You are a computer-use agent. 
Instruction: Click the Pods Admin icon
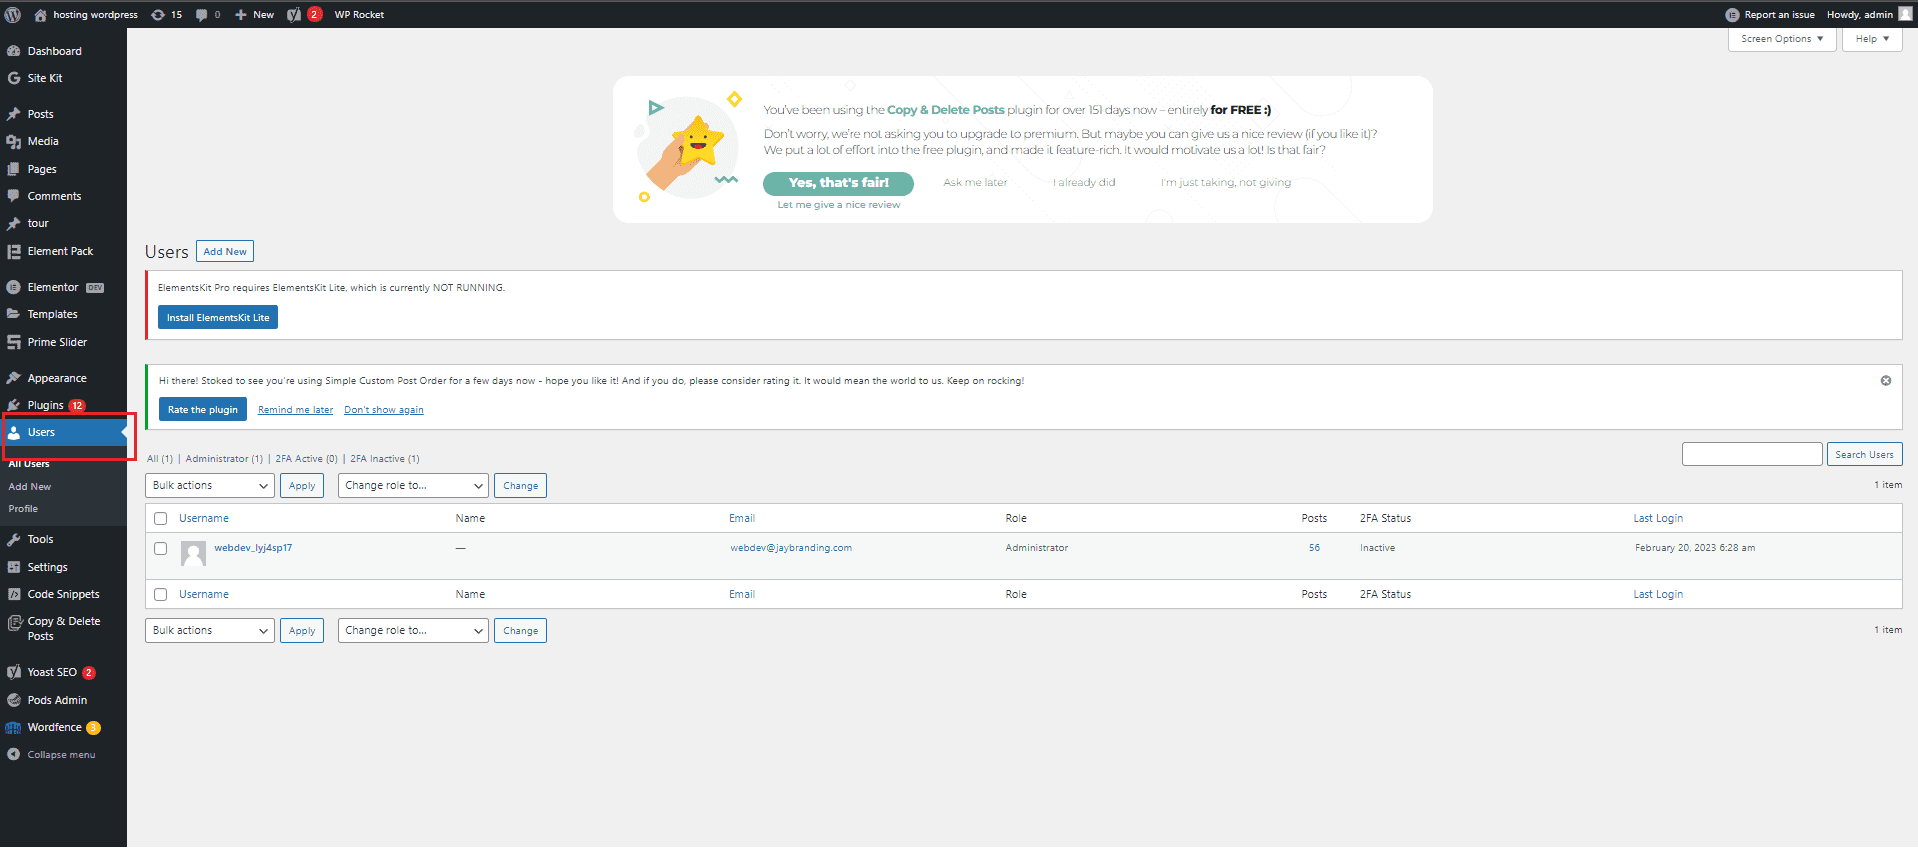[14, 700]
